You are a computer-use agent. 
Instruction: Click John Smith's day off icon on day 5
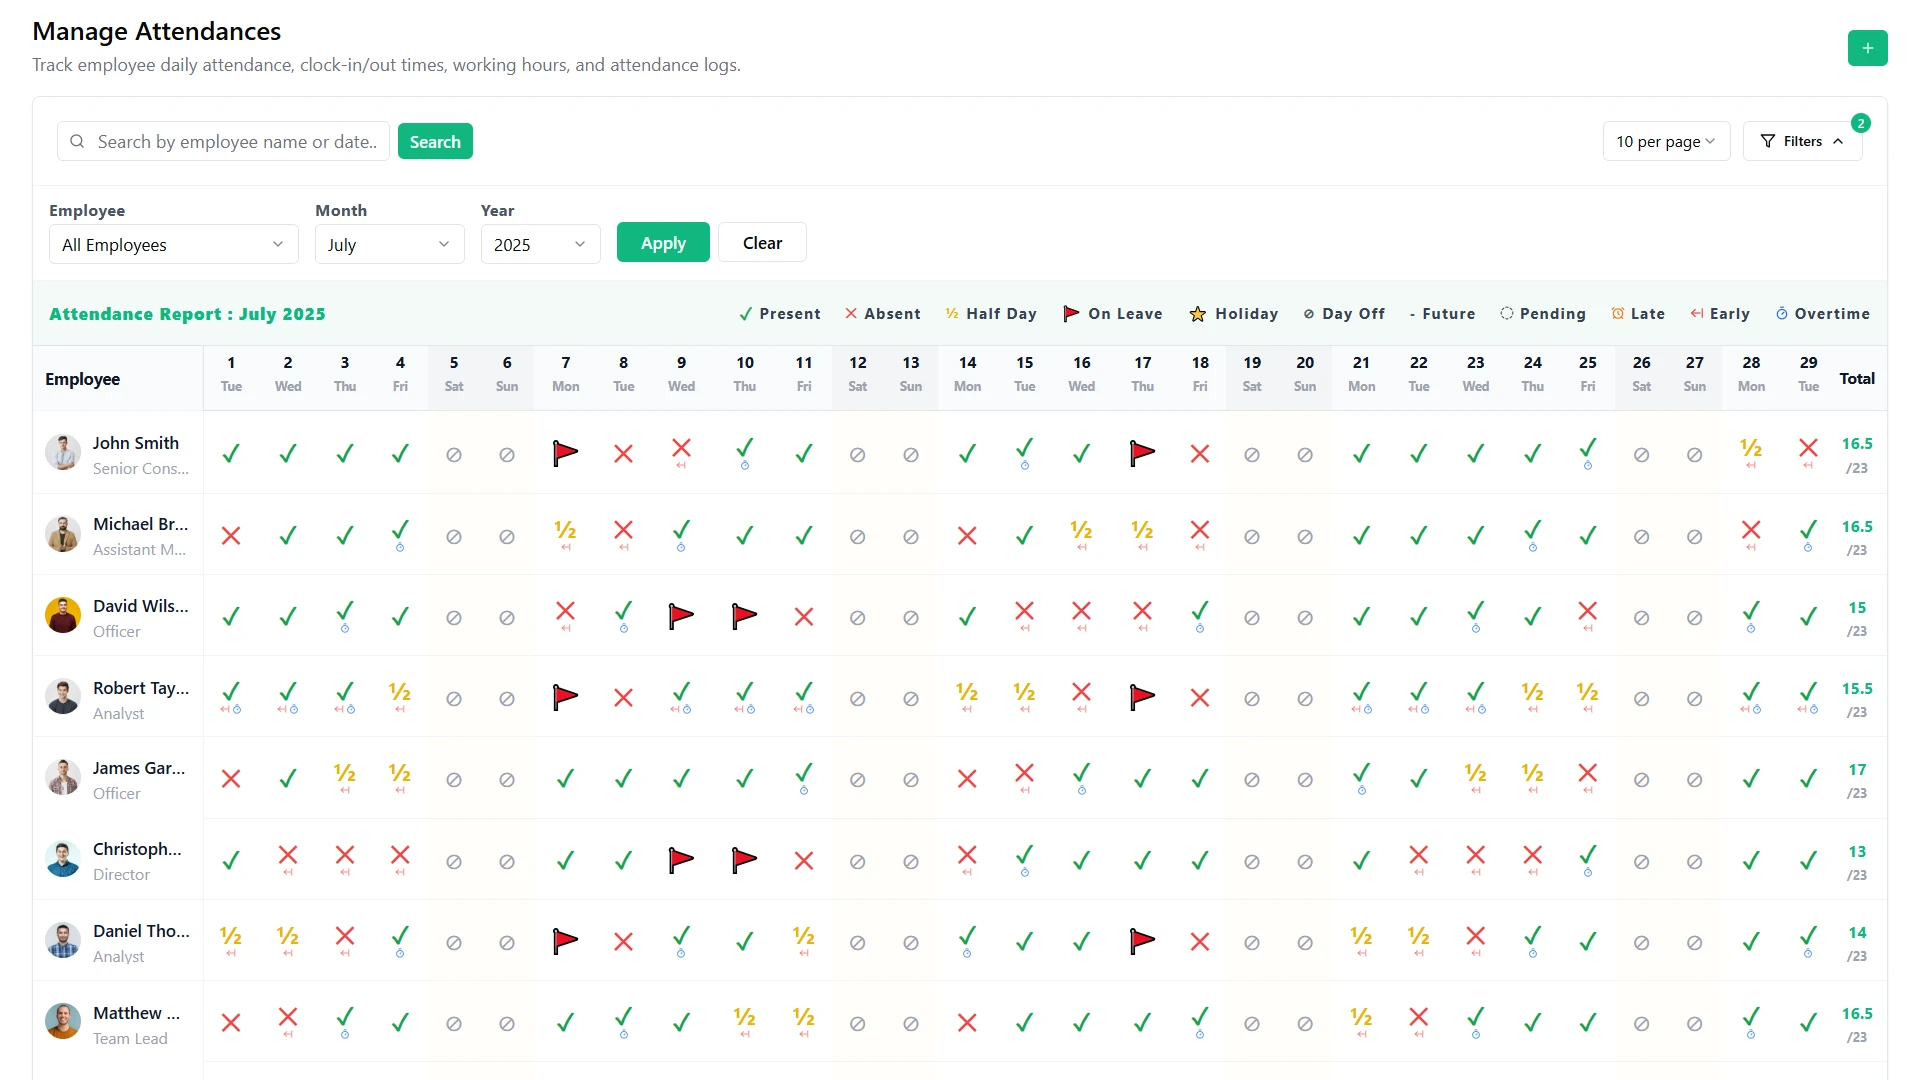point(454,455)
